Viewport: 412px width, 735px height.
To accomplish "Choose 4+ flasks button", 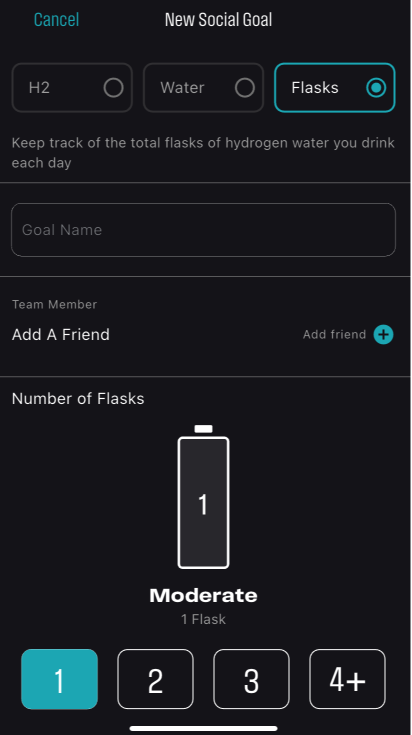I will [x=347, y=679].
